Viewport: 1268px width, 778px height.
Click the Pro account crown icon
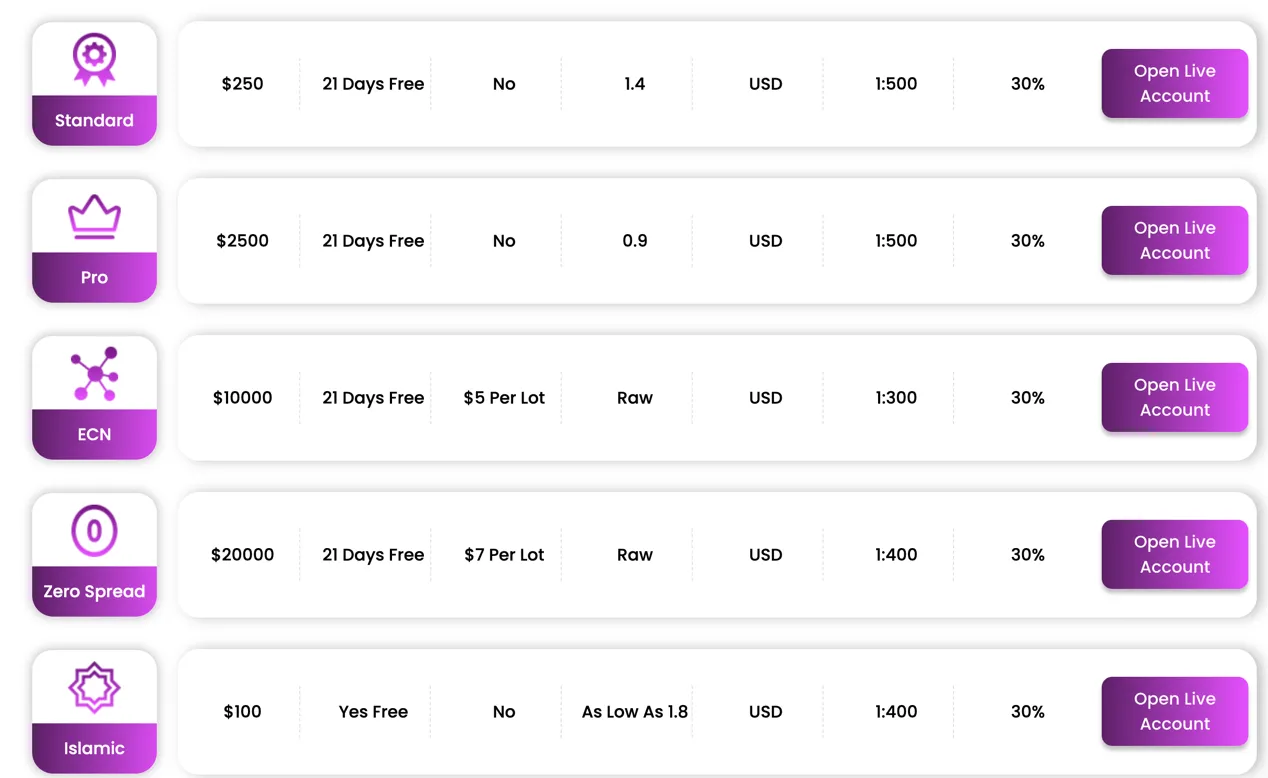94,217
